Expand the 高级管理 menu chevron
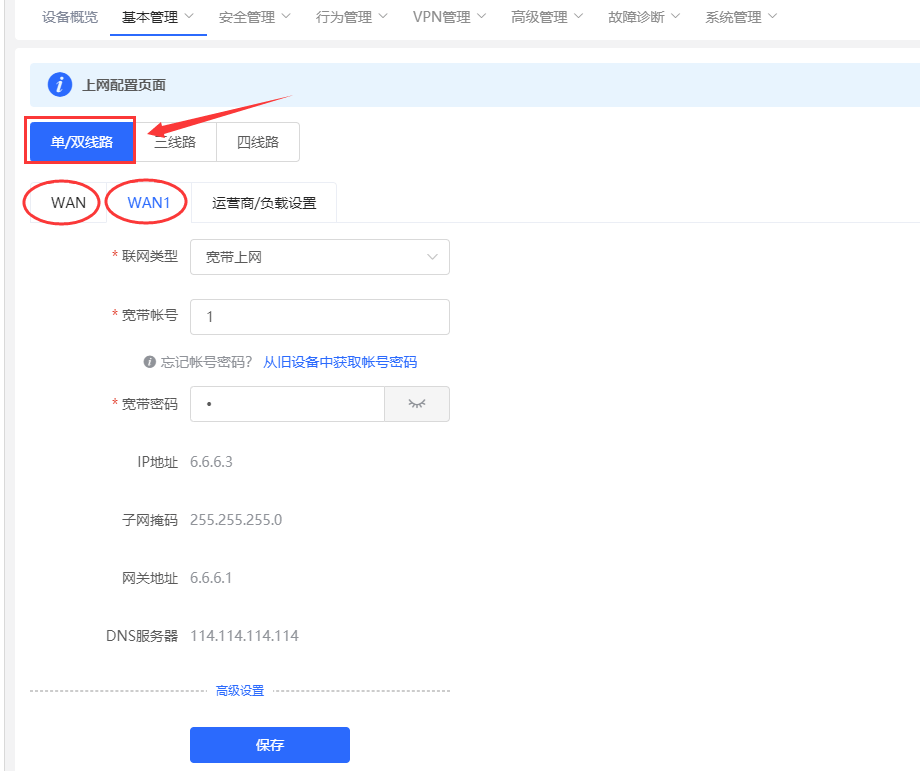This screenshot has width=920, height=771. click(578, 17)
